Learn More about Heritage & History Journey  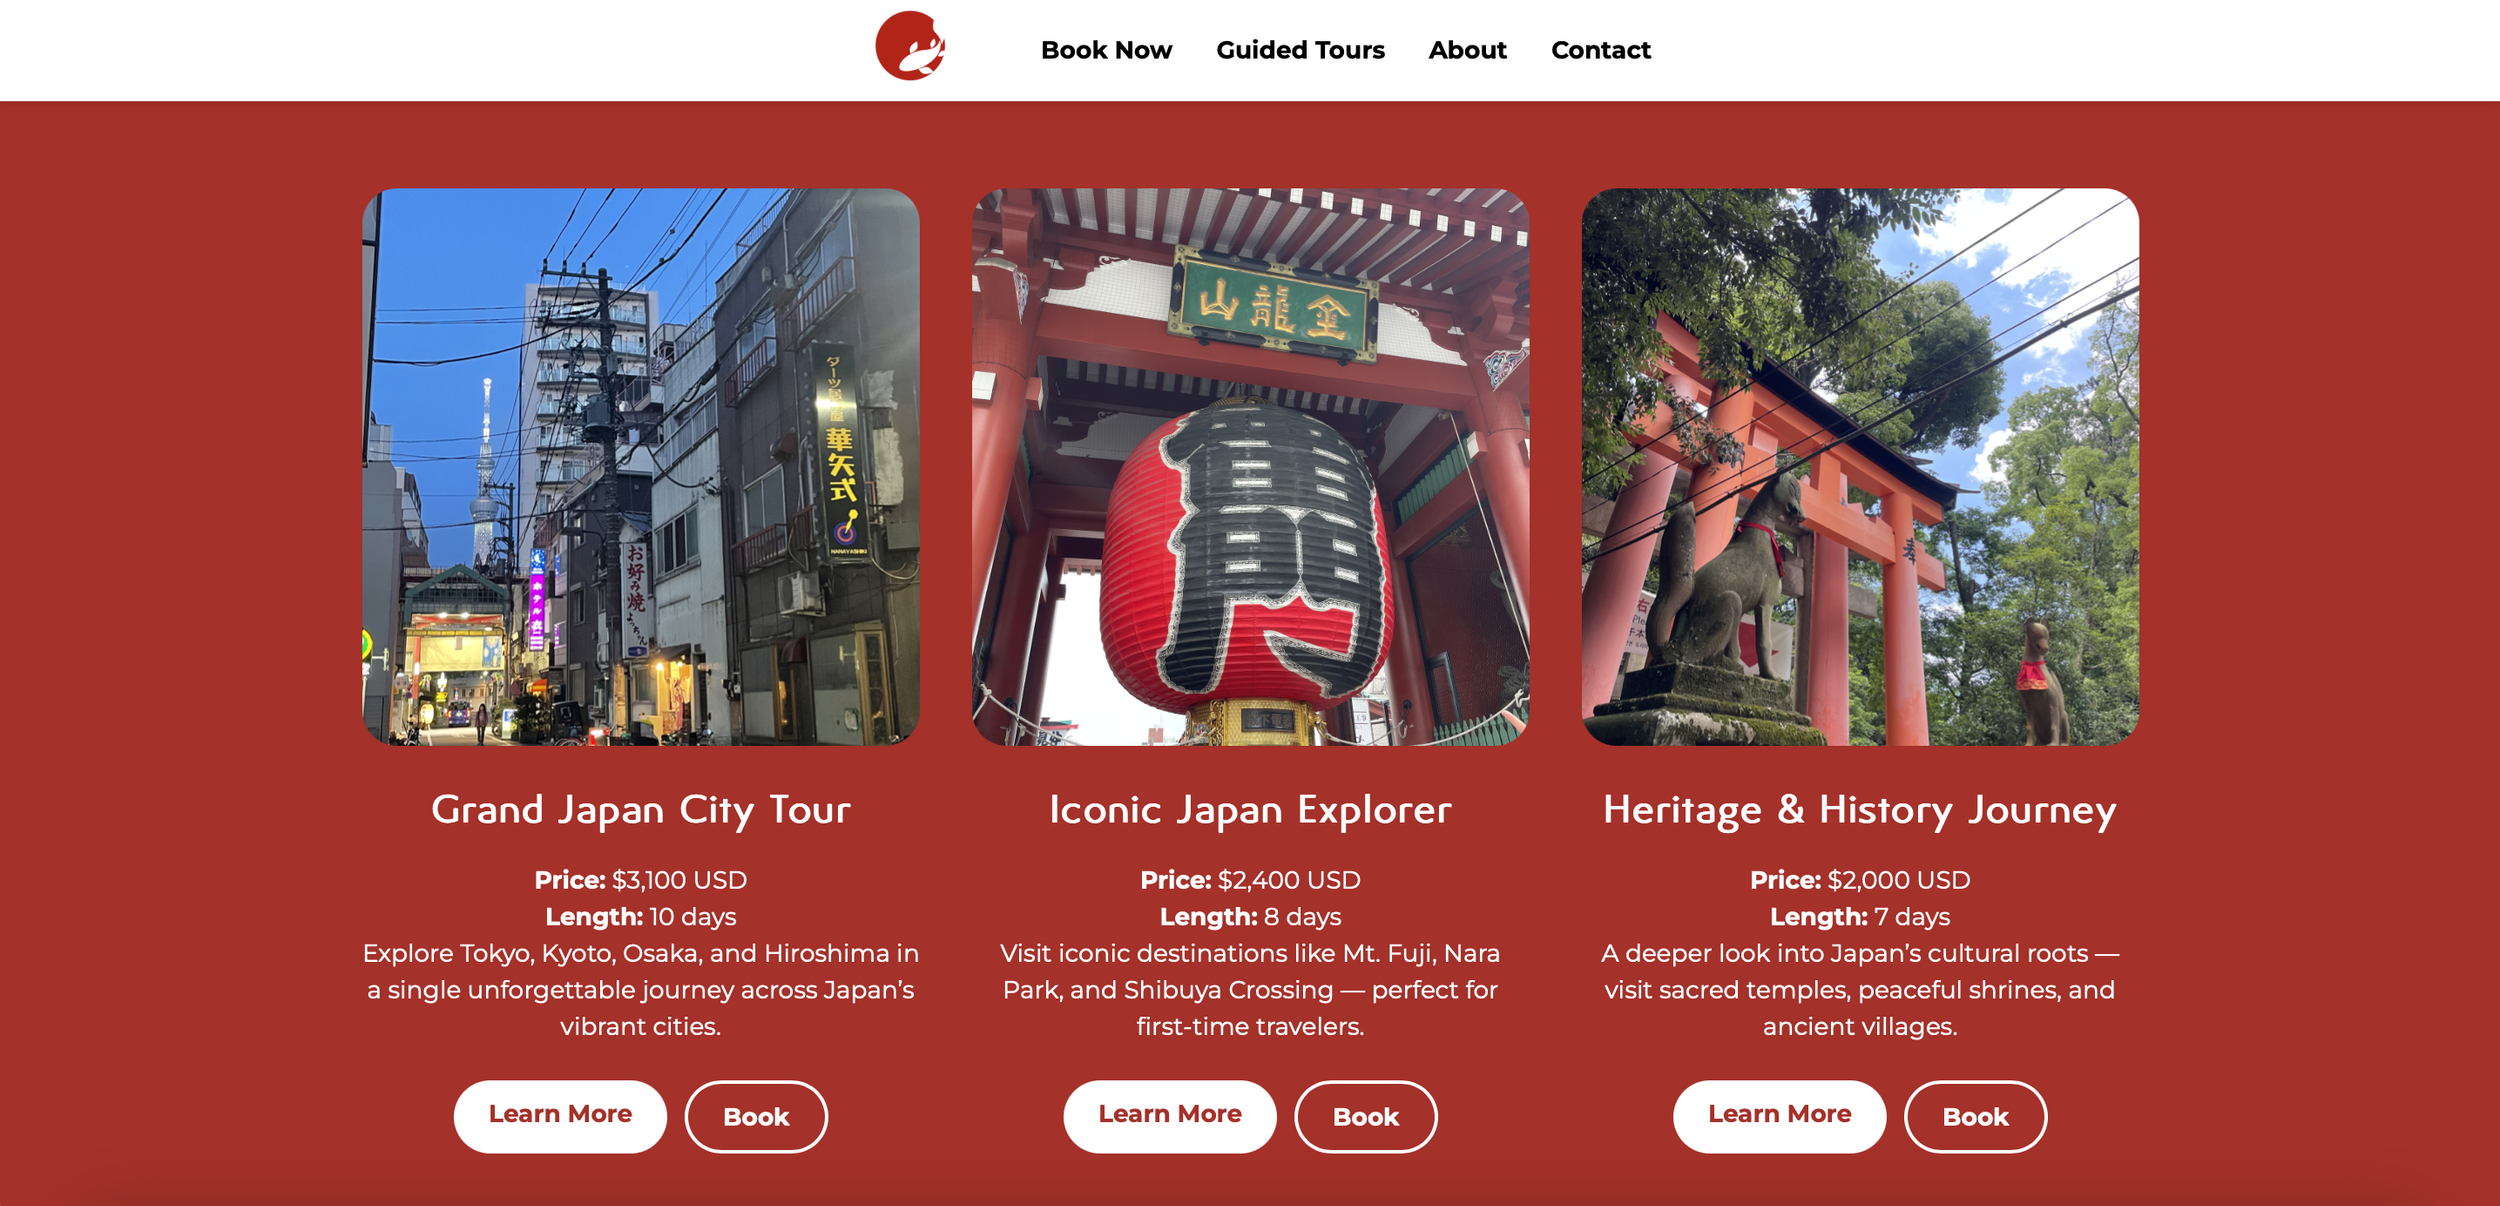point(1780,1116)
